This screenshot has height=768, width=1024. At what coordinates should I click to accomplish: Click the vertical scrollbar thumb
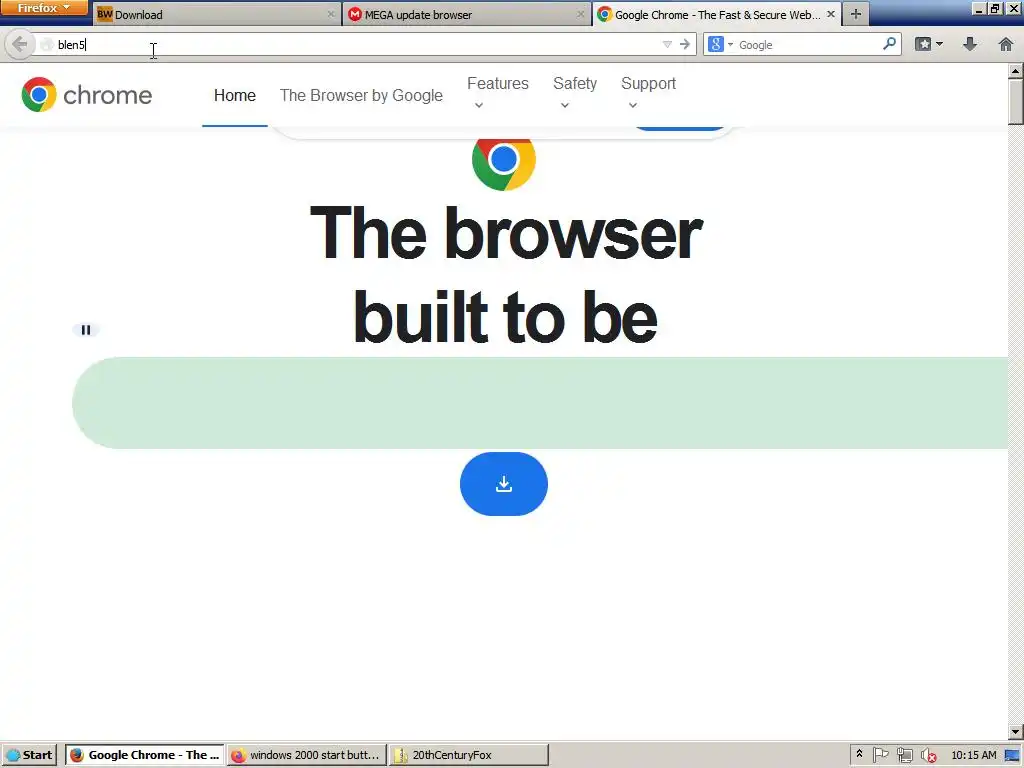coord(1016,101)
